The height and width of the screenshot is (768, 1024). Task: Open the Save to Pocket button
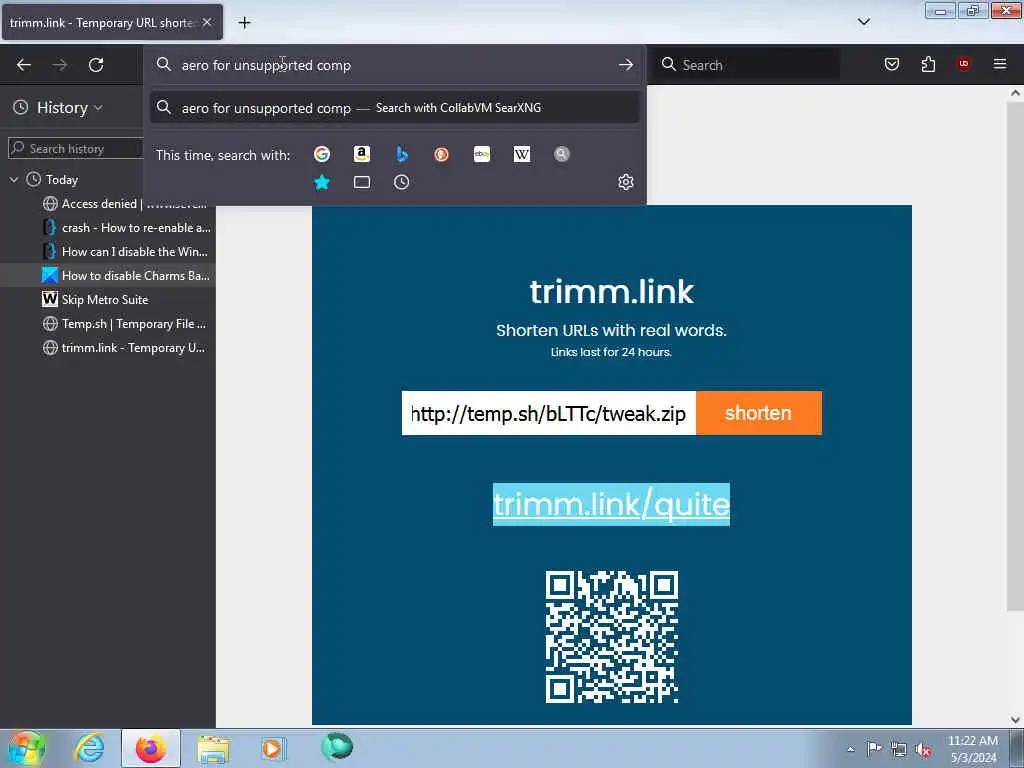click(891, 64)
